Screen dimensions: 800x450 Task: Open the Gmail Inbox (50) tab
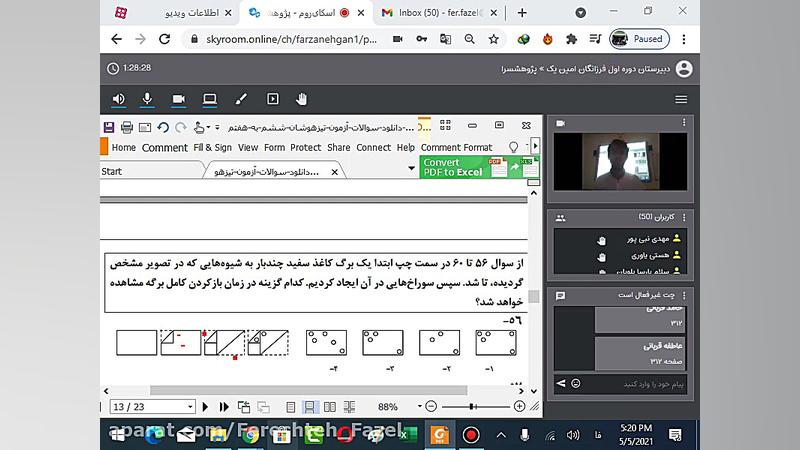click(439, 13)
